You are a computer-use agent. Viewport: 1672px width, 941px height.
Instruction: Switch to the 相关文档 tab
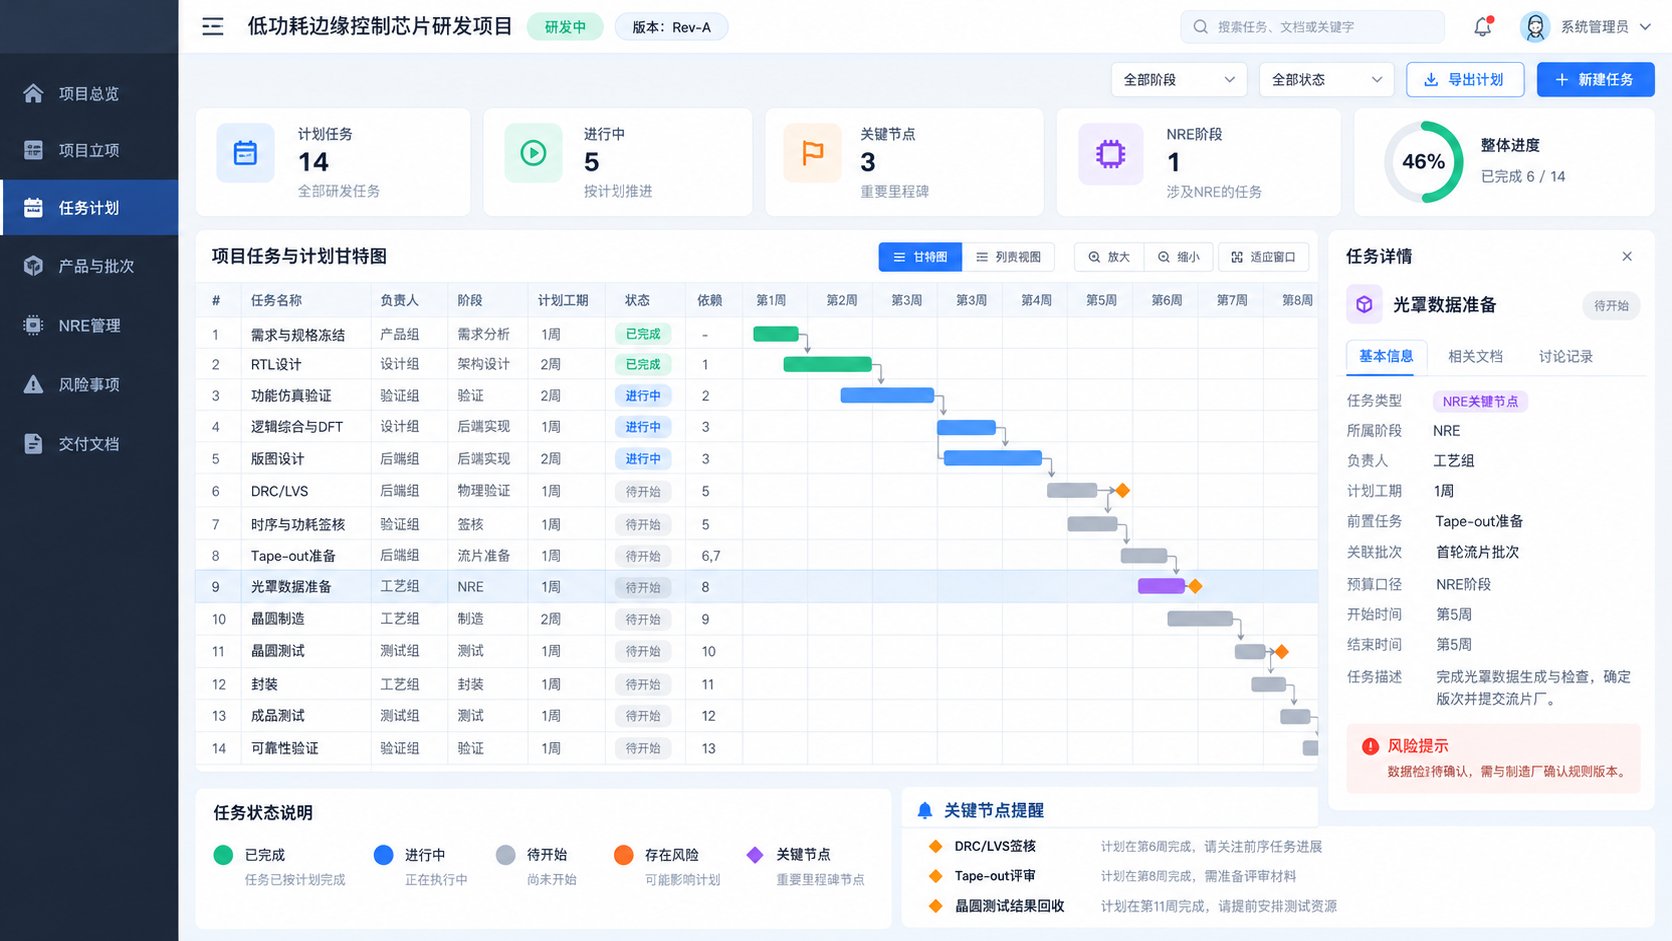[x=1475, y=356]
